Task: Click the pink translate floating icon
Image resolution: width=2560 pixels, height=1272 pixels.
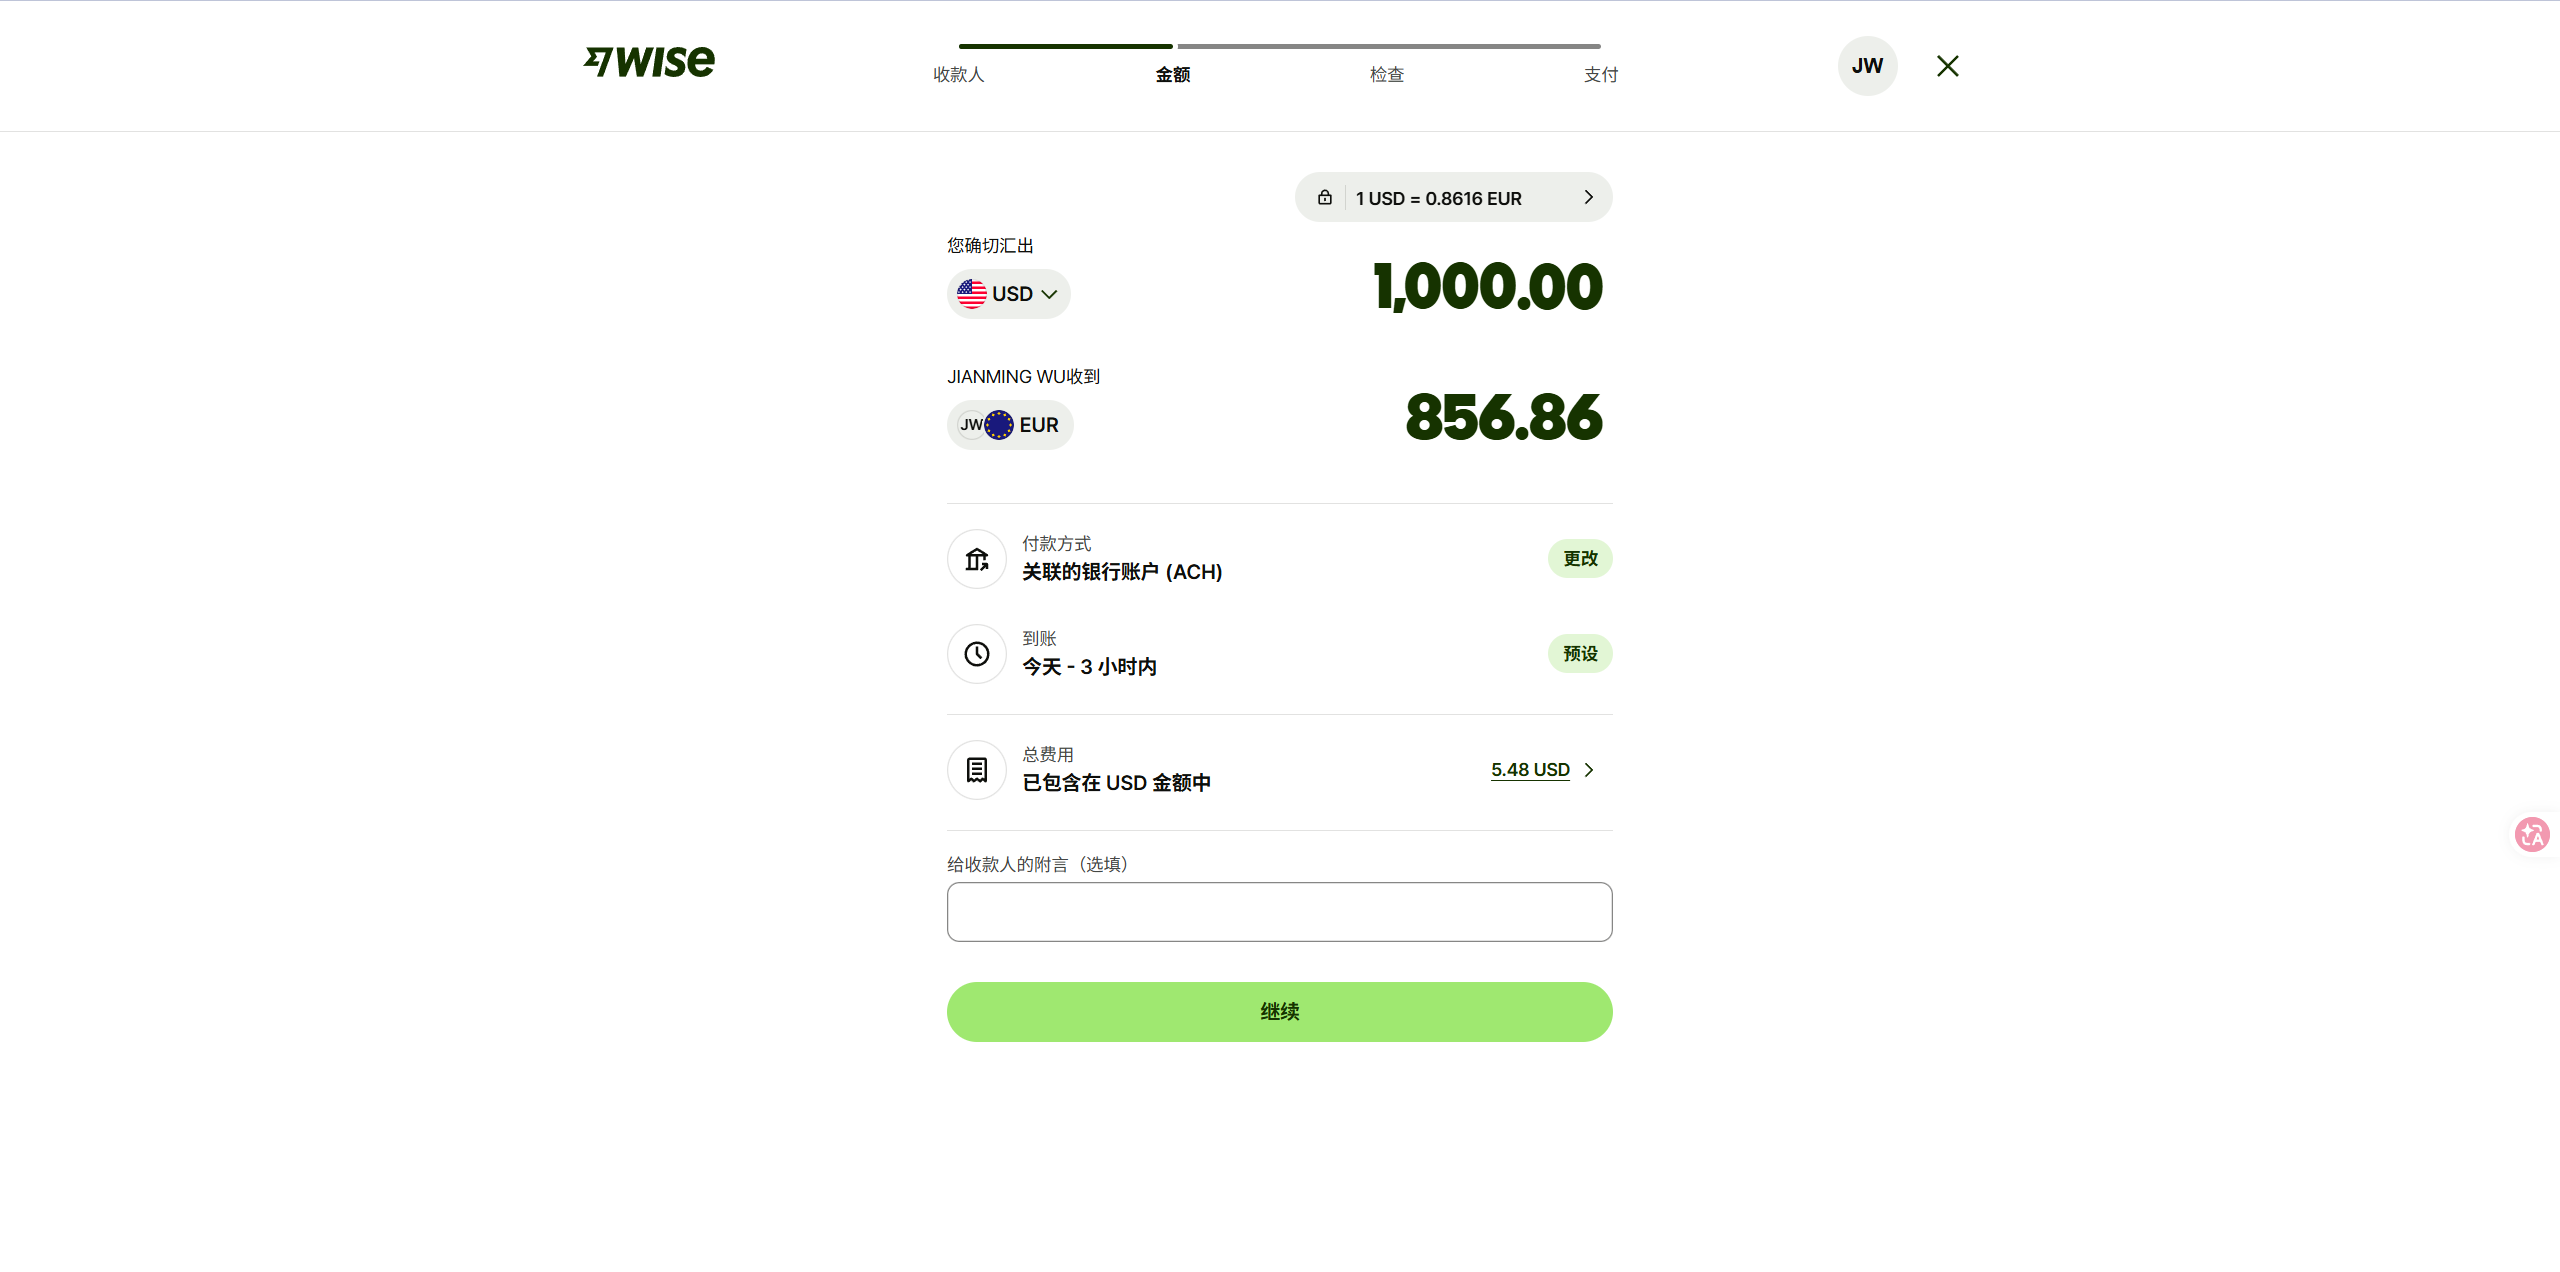Action: [2532, 835]
